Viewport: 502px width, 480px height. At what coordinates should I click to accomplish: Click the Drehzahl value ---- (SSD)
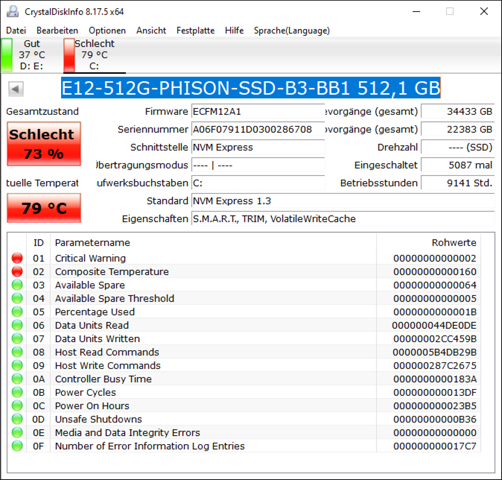pyautogui.click(x=458, y=147)
